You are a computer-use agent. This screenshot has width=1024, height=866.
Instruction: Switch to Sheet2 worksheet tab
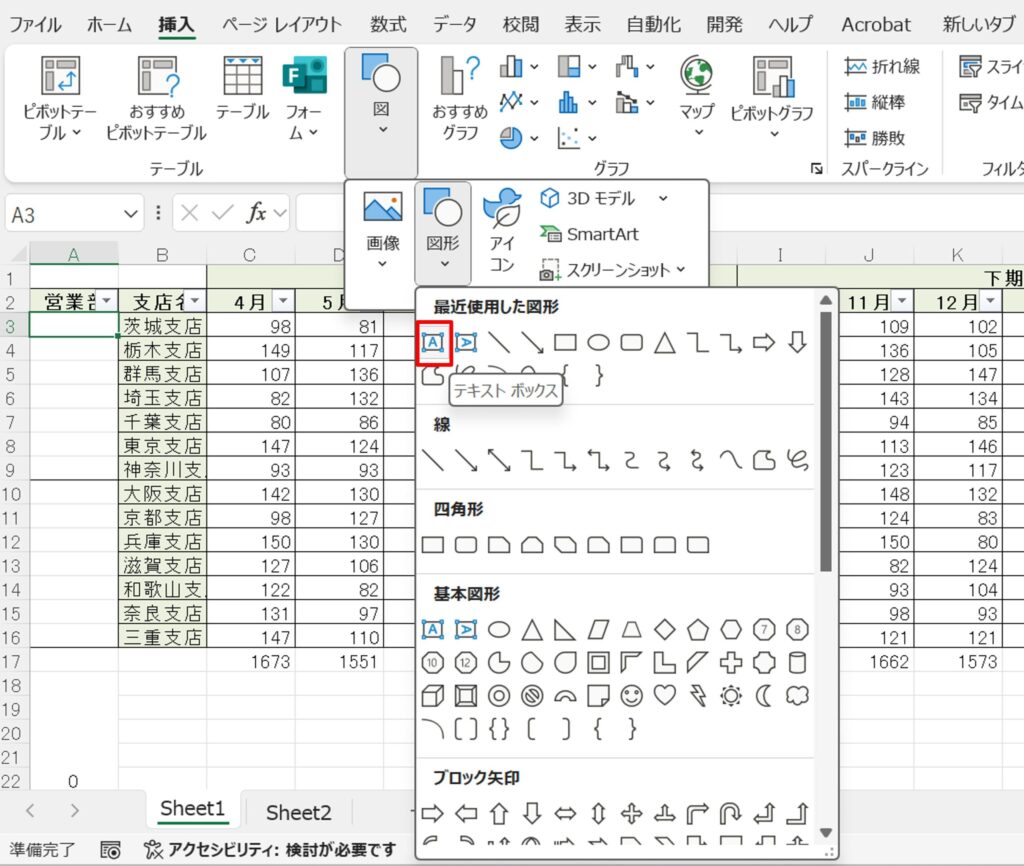[298, 812]
